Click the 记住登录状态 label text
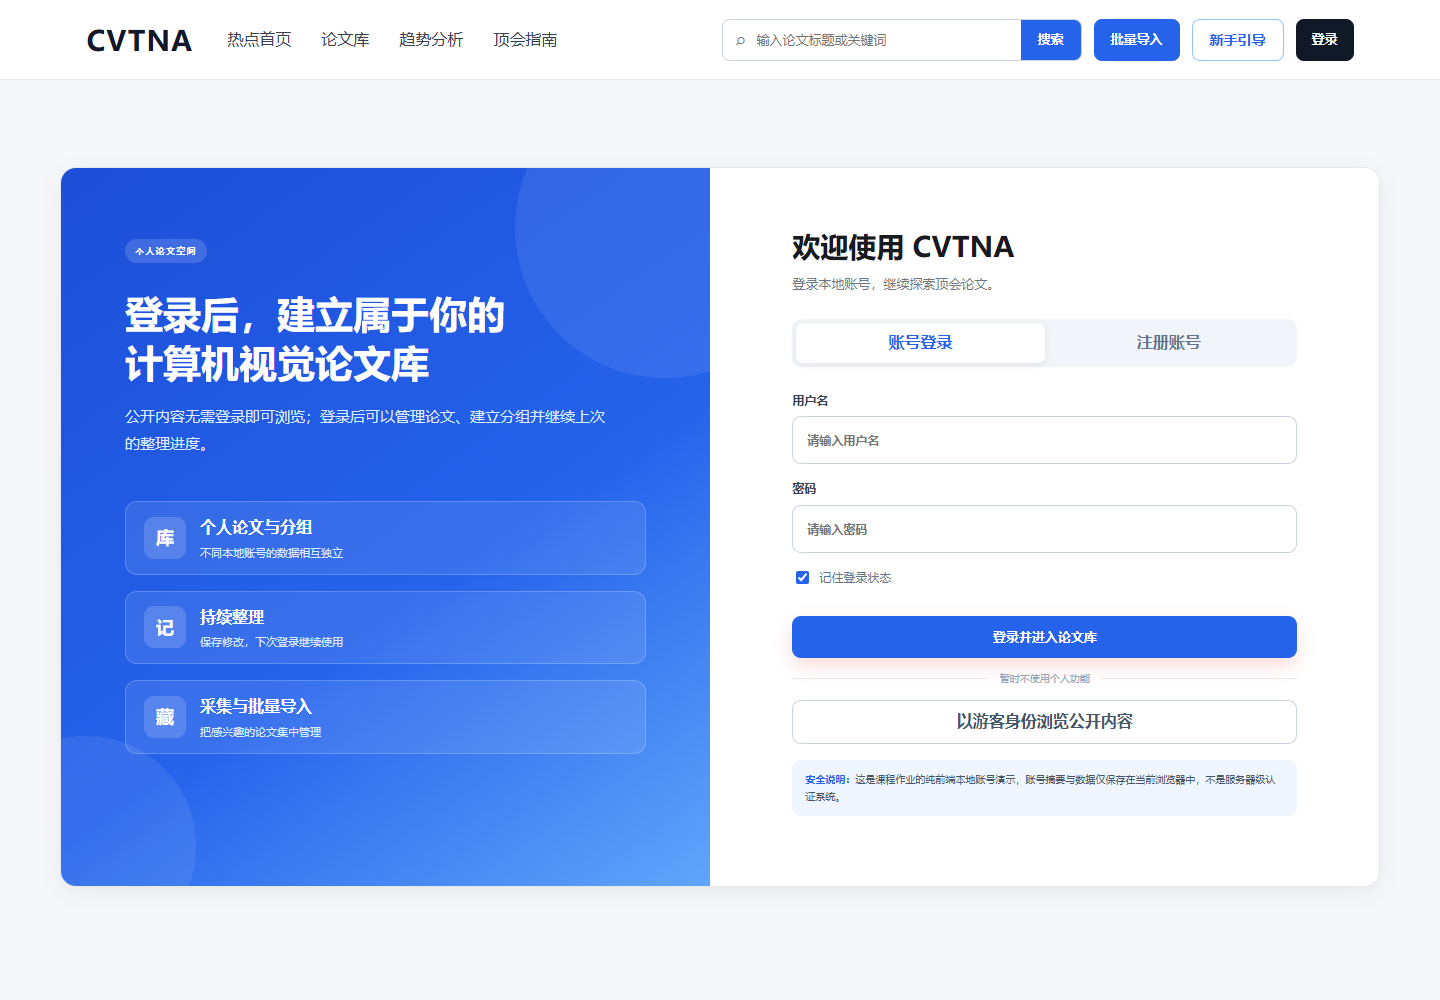Image resolution: width=1440 pixels, height=1000 pixels. (x=855, y=578)
